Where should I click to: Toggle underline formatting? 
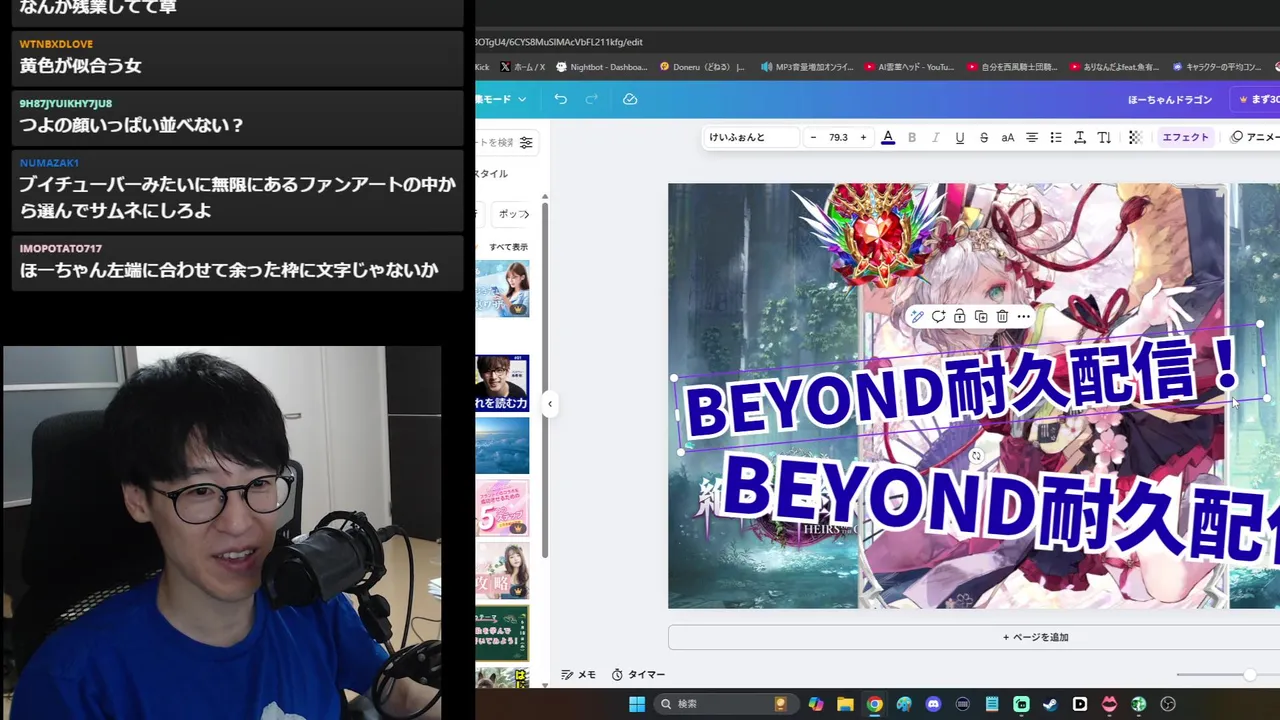(x=960, y=137)
